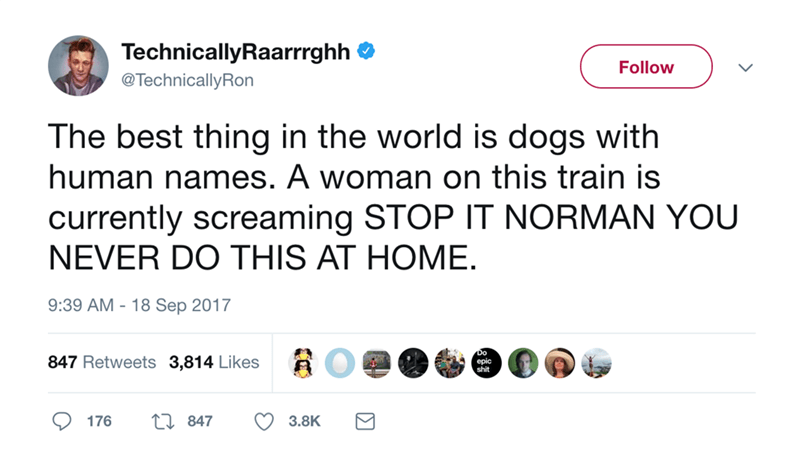The width and height of the screenshot is (800, 468).
Task: Open the green background man avatar profile
Action: [521, 363]
